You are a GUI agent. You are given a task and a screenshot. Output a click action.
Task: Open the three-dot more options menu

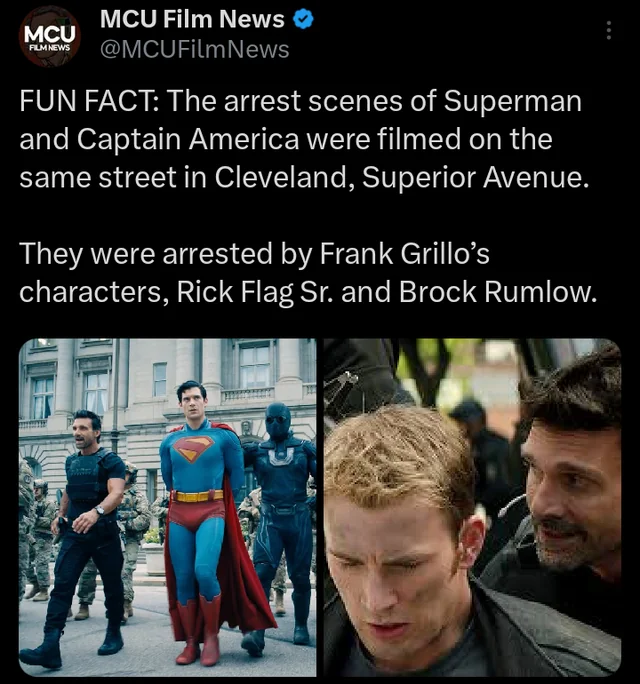609,31
